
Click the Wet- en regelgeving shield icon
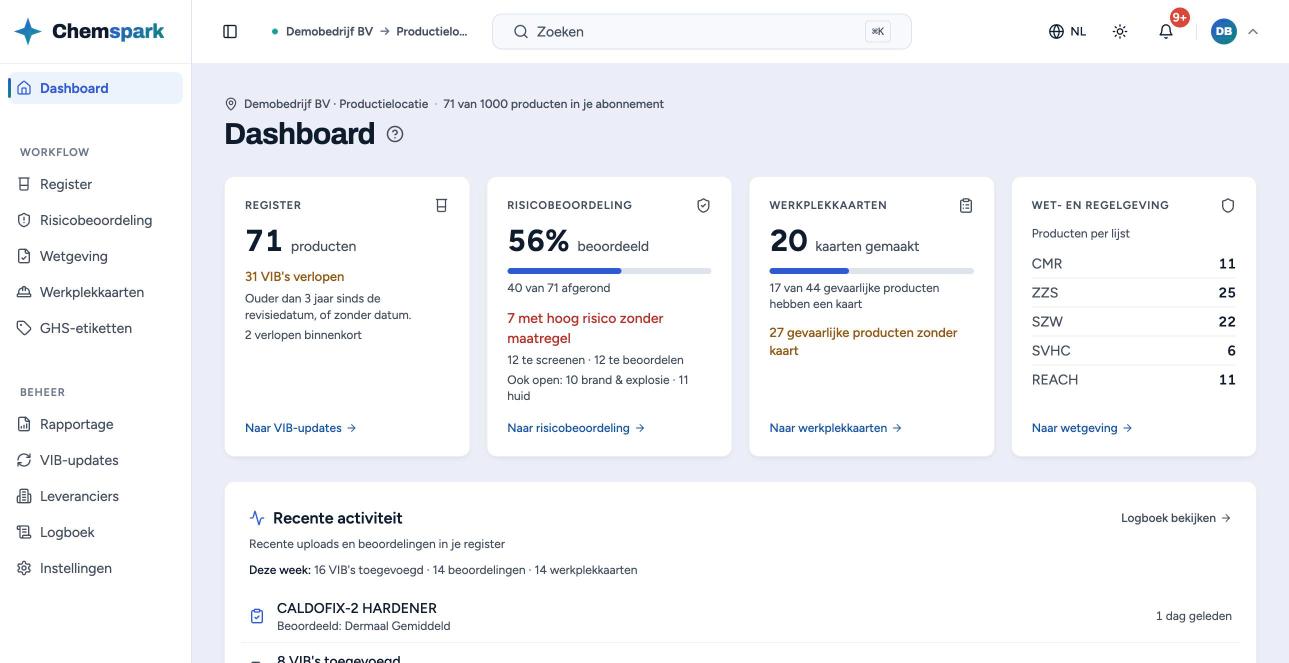tap(1228, 205)
